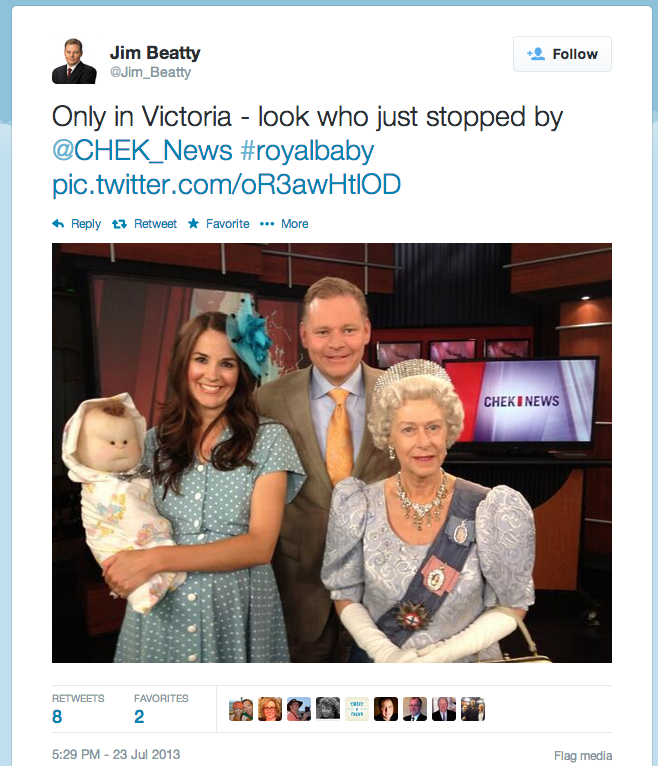658x766 pixels.
Task: Click the second retweeter avatar, red-haired woman
Action: [270, 709]
